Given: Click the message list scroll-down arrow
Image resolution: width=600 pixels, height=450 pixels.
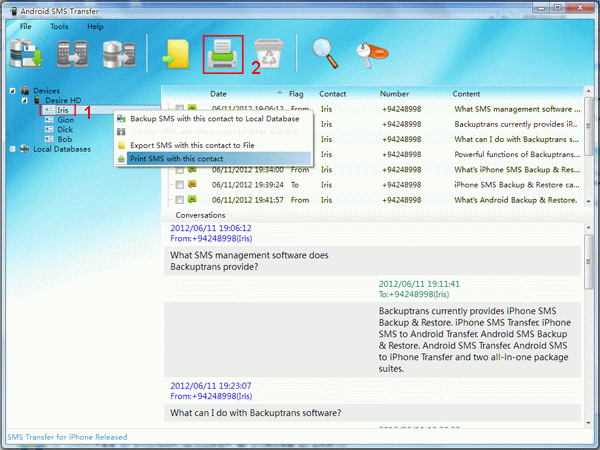Looking at the screenshot, I should click(589, 202).
